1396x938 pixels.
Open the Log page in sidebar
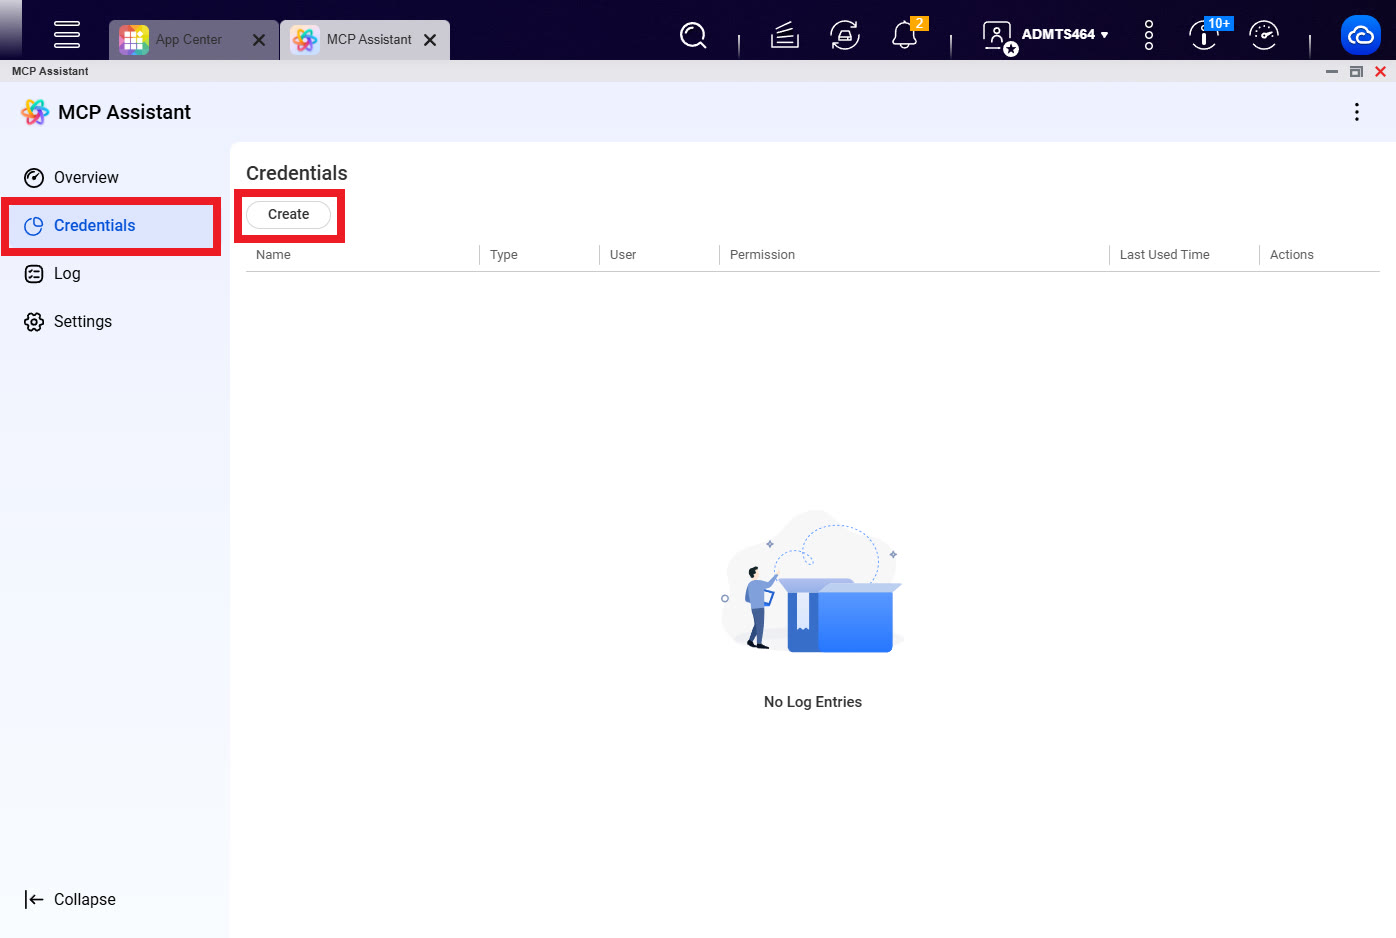[67, 274]
